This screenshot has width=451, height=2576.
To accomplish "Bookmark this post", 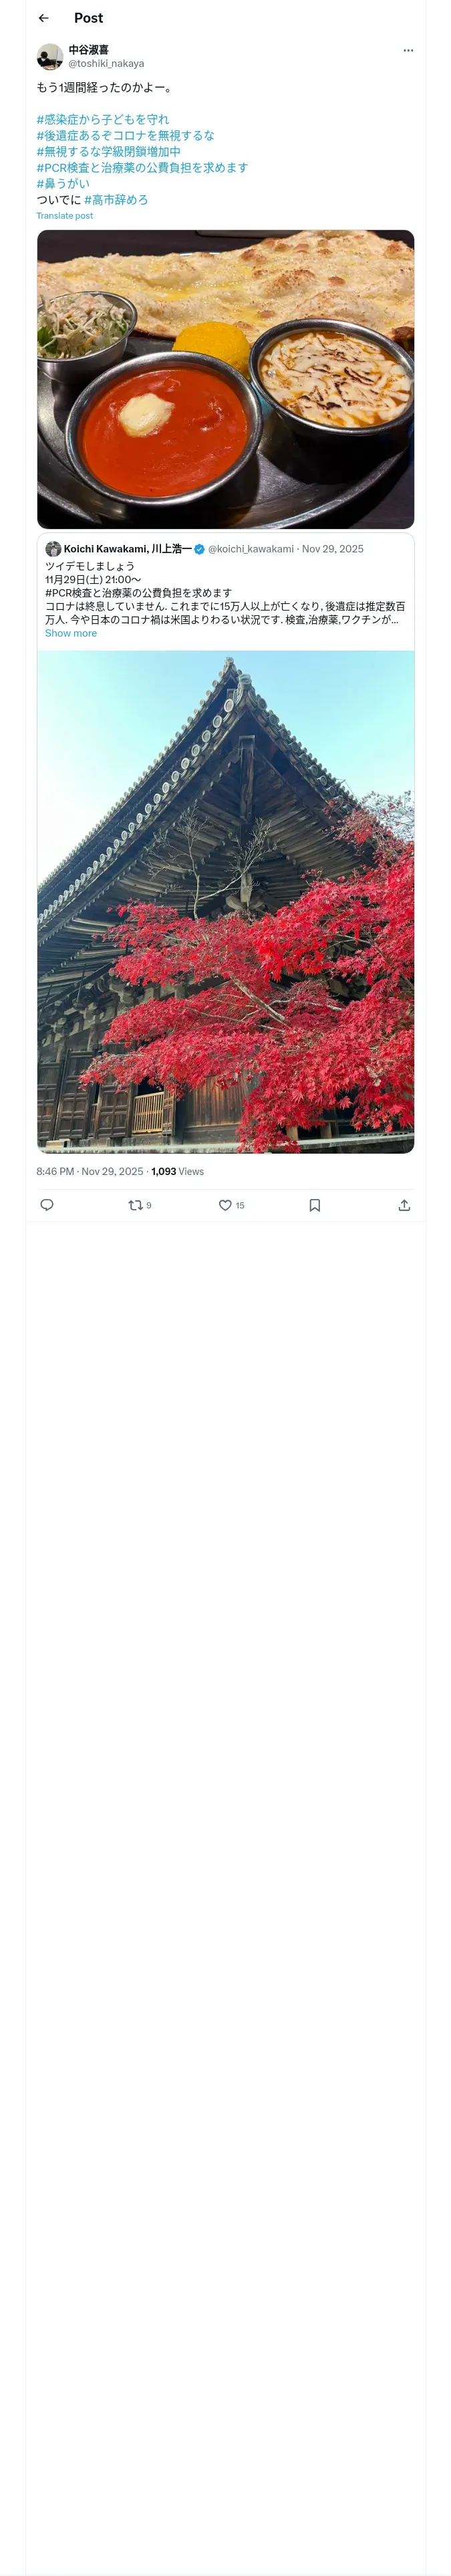I will (x=315, y=1205).
